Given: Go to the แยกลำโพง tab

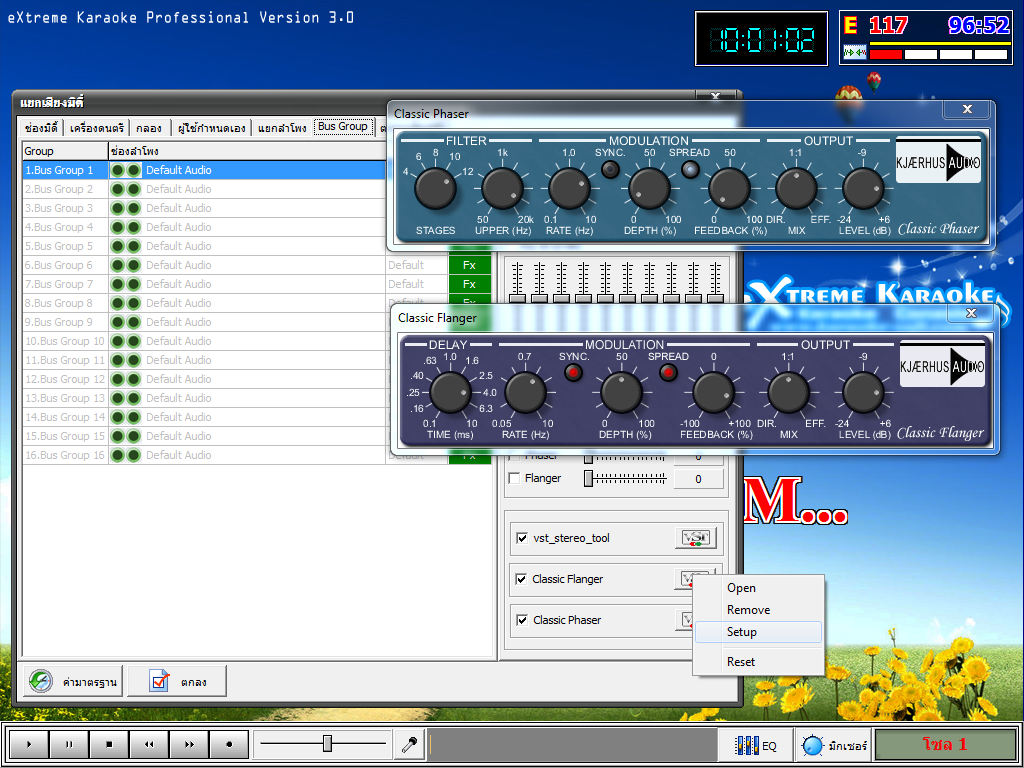Looking at the screenshot, I should [282, 128].
